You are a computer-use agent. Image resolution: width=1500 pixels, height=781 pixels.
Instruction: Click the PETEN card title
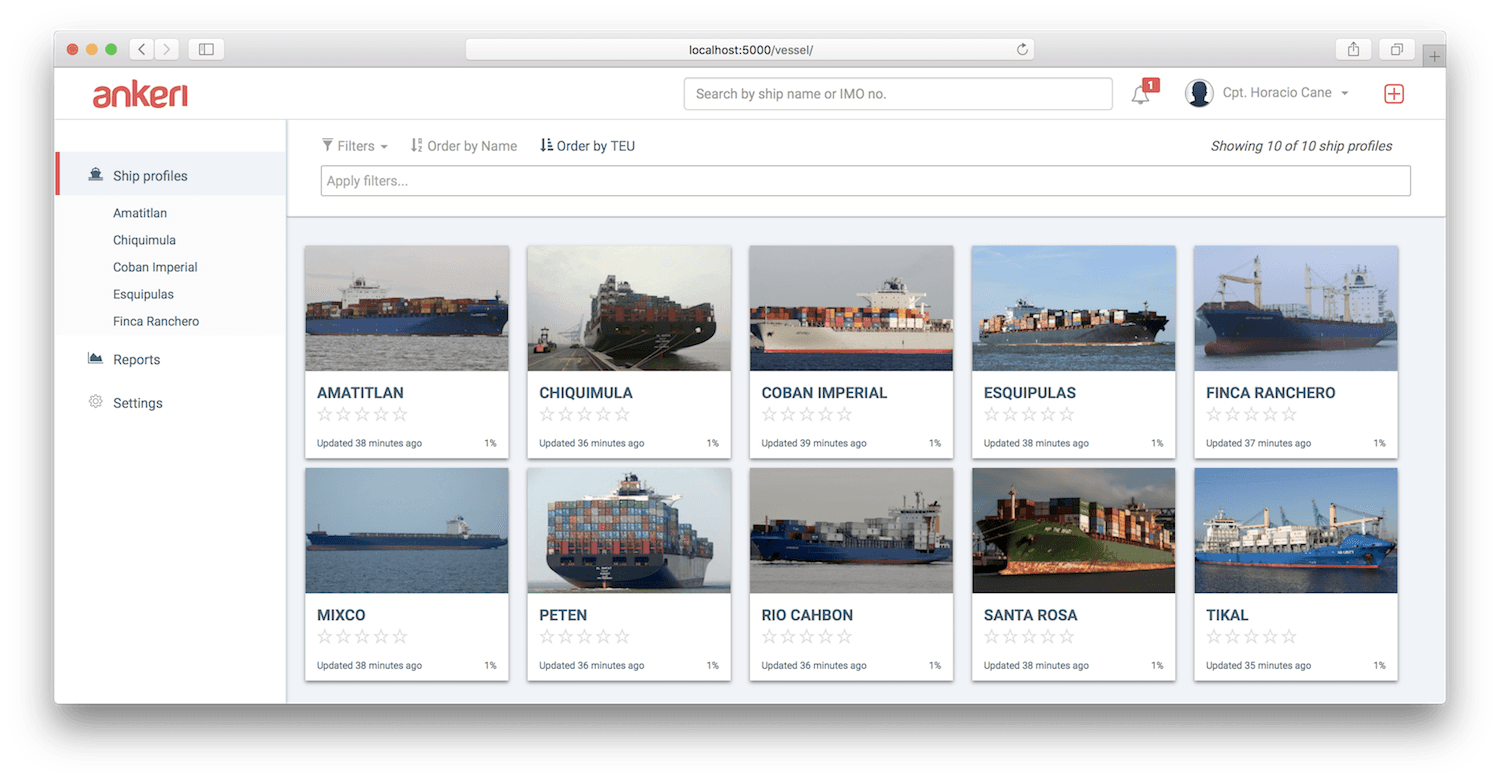[563, 615]
